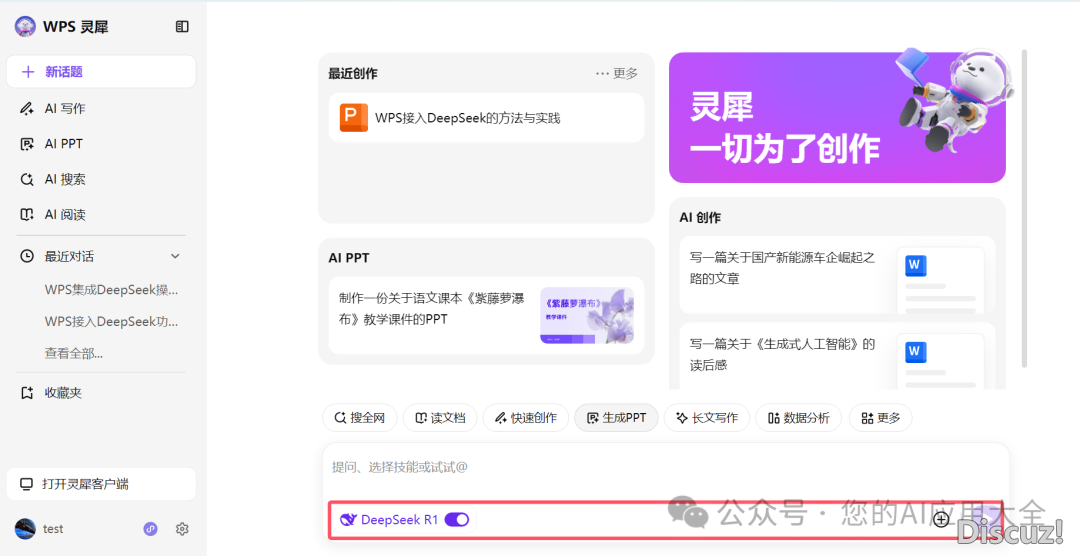Click the monitor icon on 打开灵犀客户端

[x=26, y=484]
